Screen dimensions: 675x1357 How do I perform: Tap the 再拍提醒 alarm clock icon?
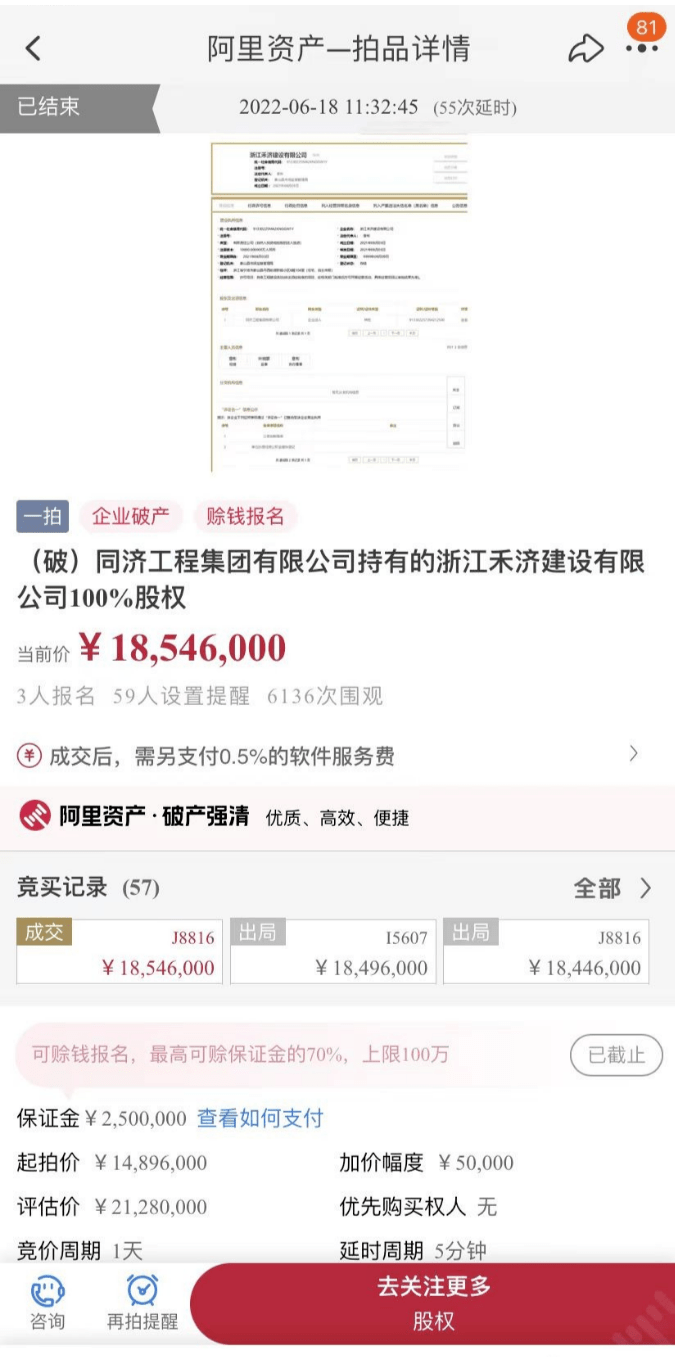tap(142, 1291)
